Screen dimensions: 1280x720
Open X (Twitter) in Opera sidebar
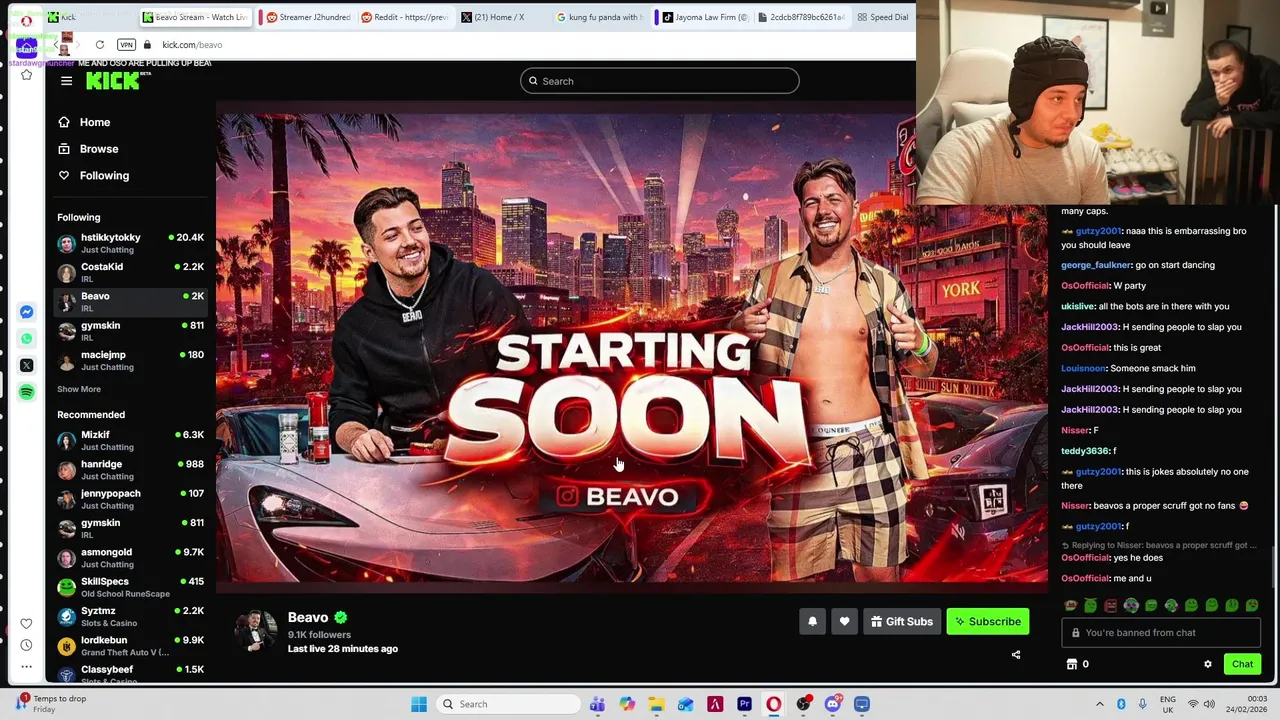27,365
